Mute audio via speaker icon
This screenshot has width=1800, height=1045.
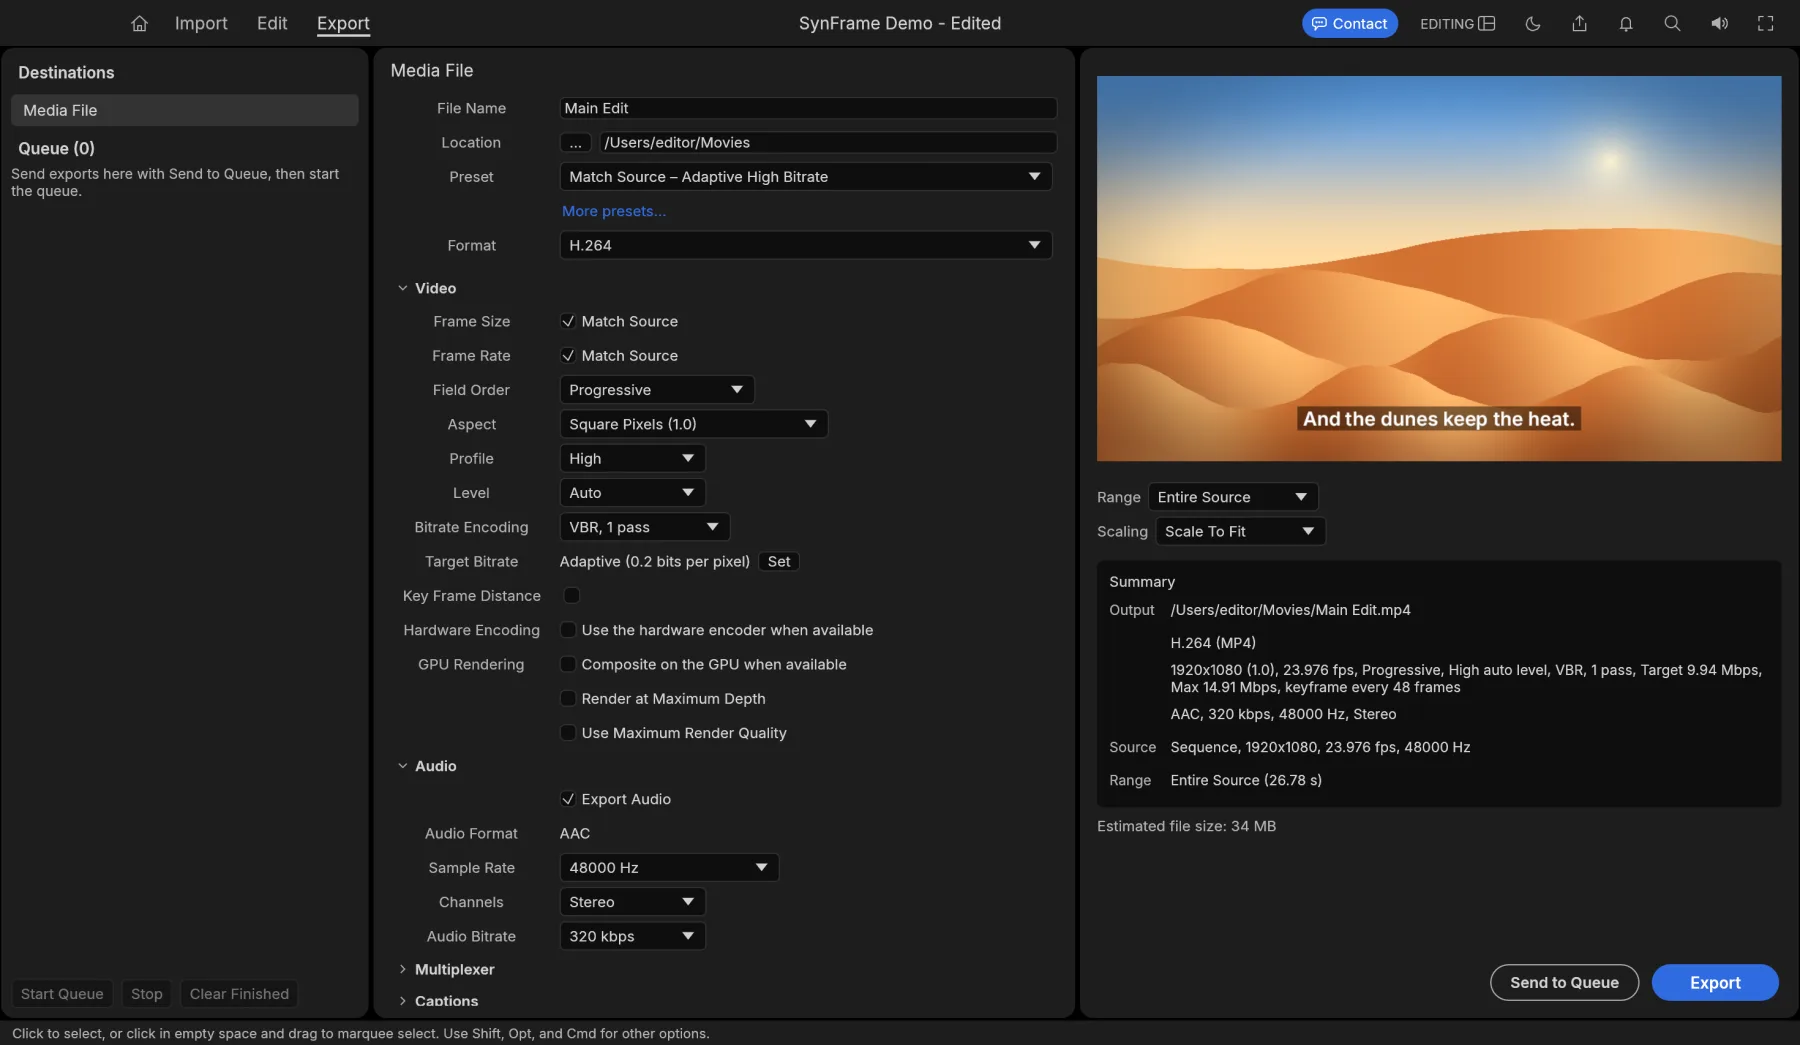pos(1719,23)
